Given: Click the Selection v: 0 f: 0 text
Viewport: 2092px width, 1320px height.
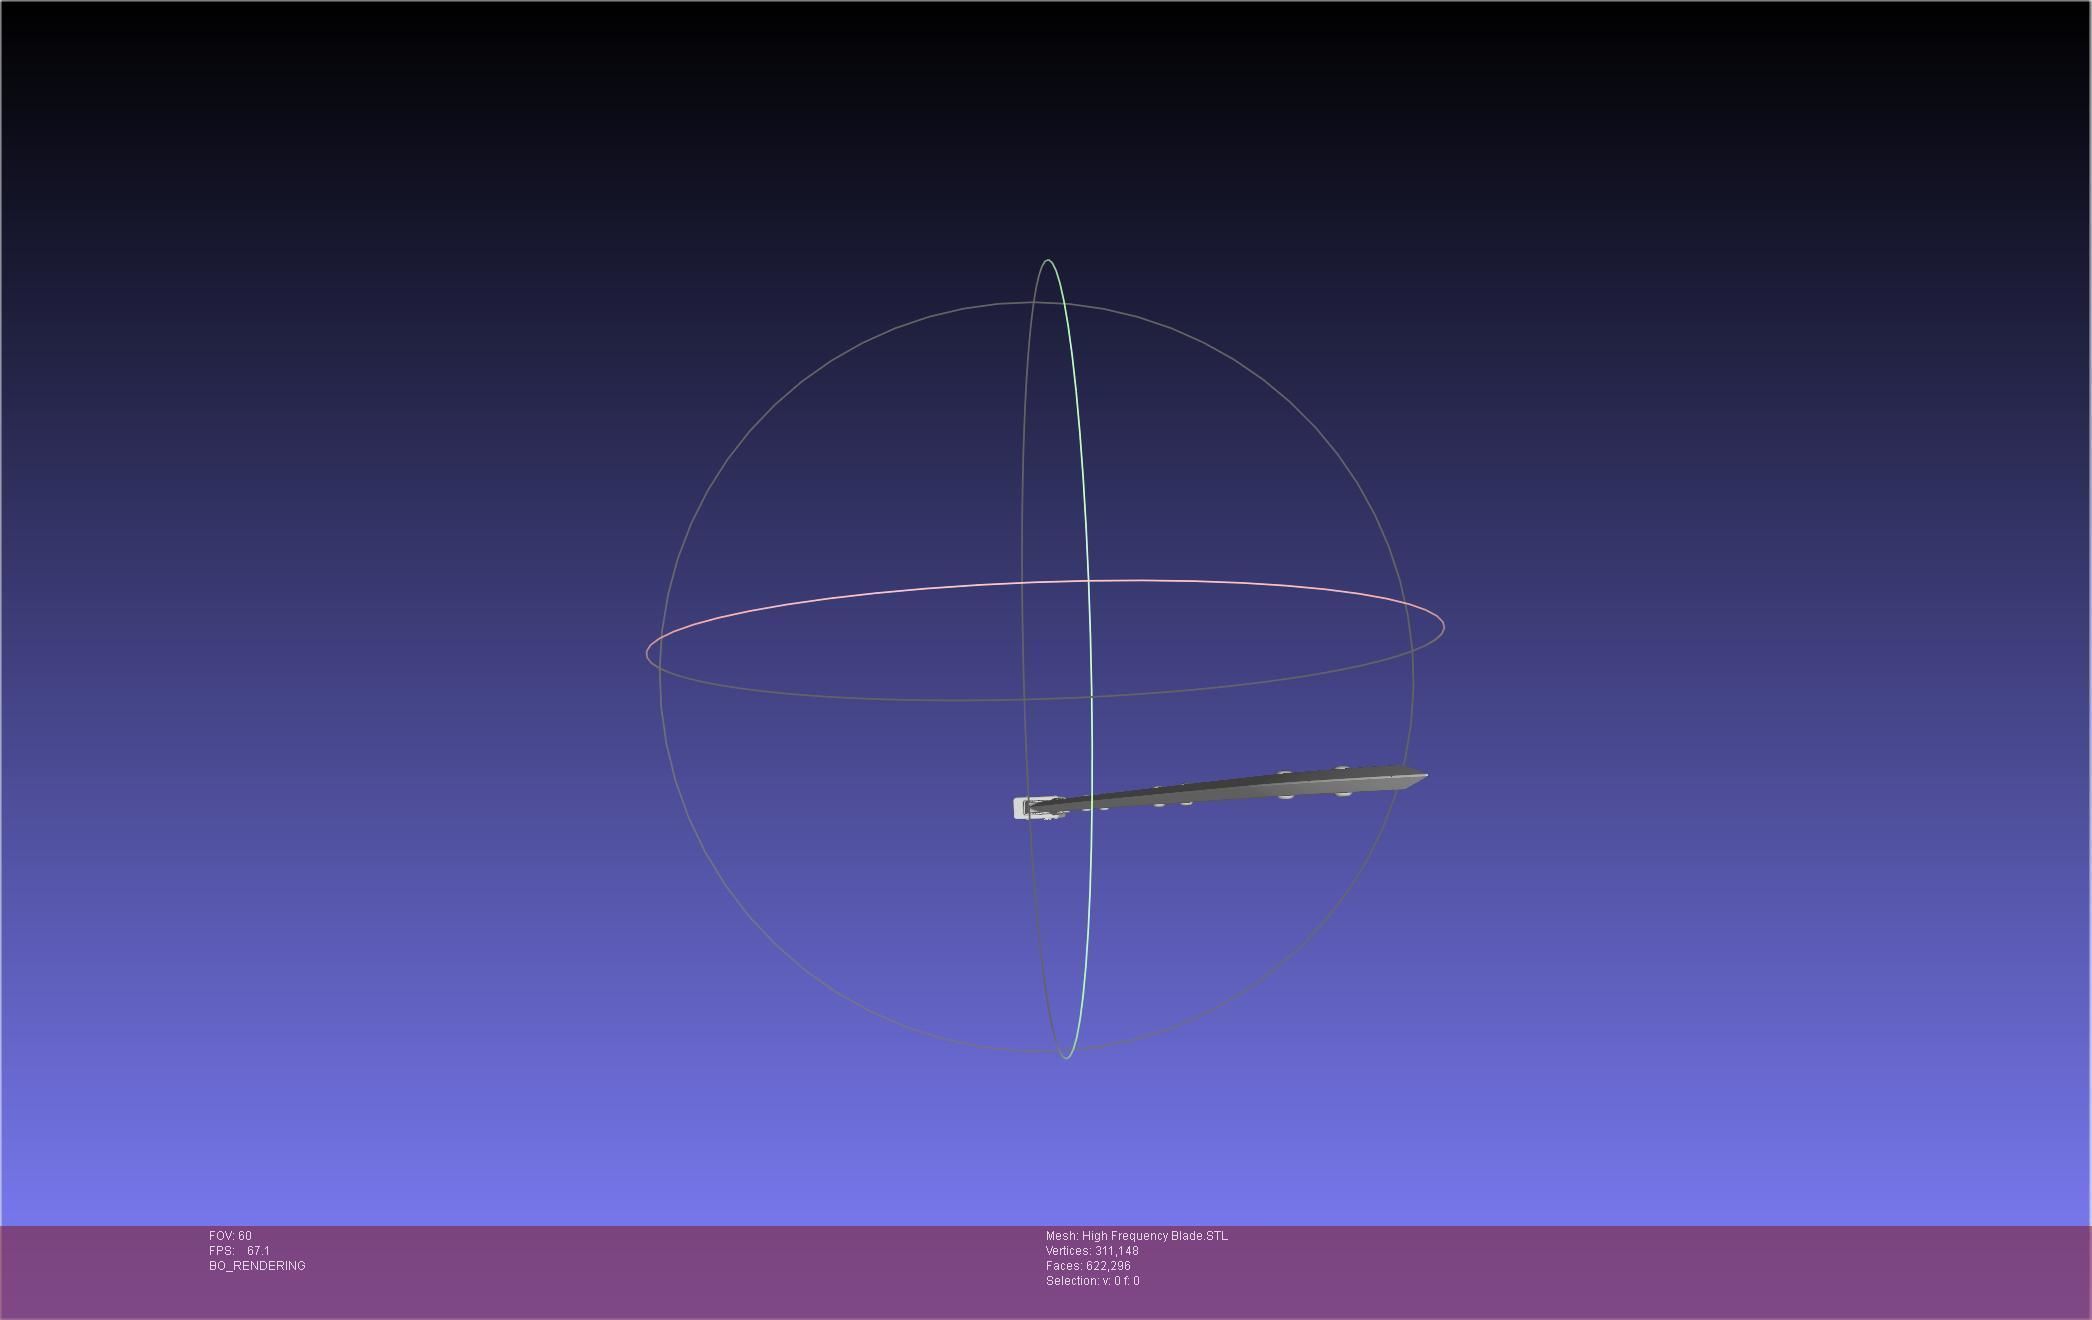Looking at the screenshot, I should [x=1092, y=1281].
